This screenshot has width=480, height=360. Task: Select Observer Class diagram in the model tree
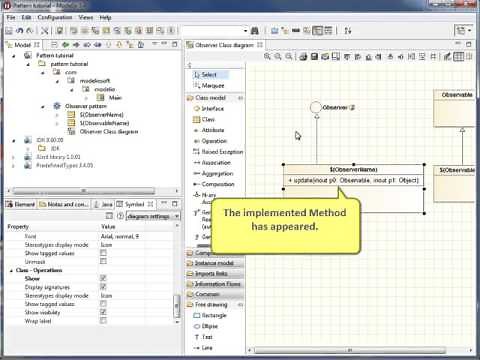[109, 132]
